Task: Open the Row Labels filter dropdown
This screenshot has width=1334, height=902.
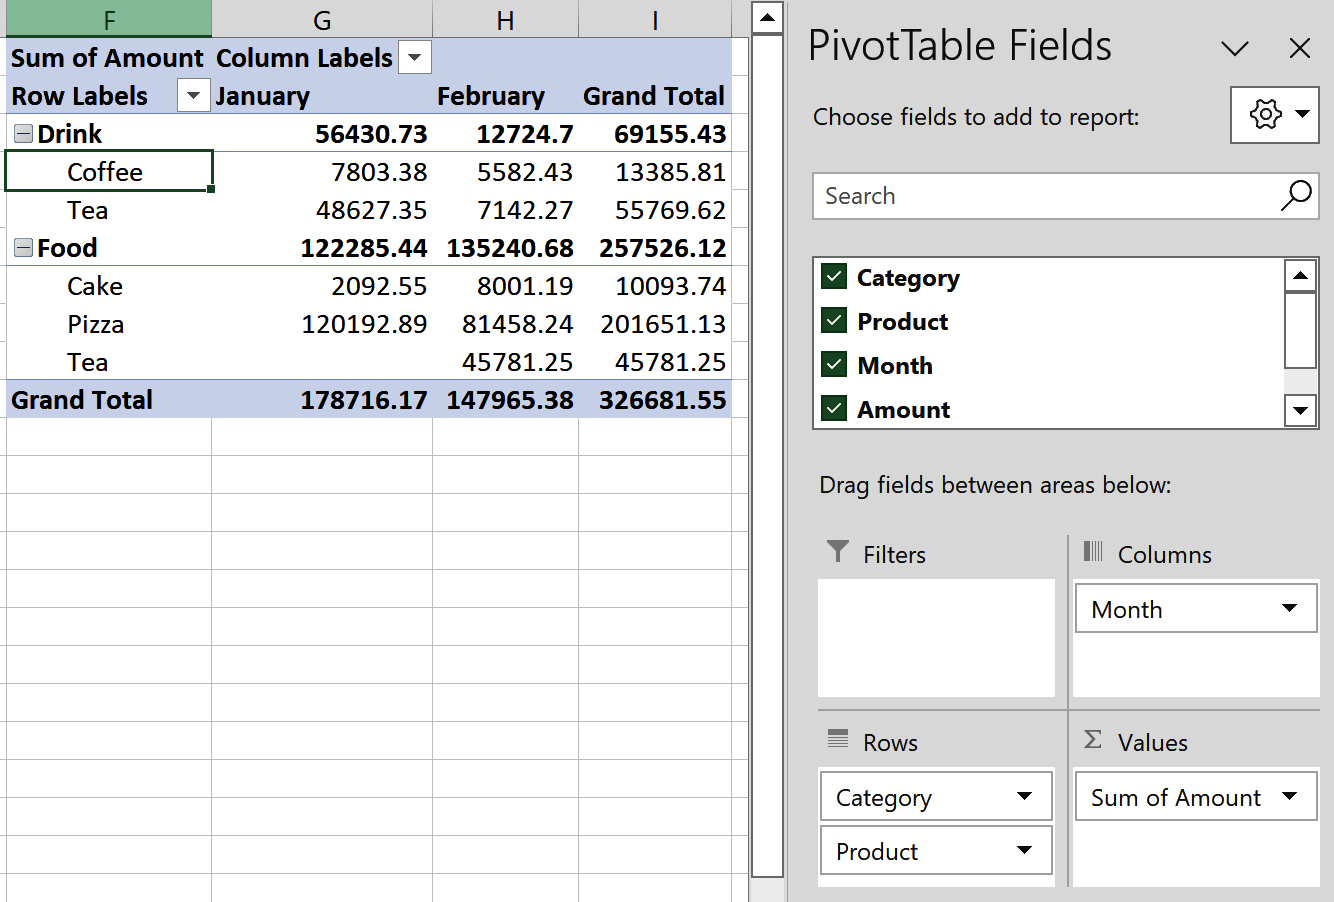Action: click(x=193, y=96)
